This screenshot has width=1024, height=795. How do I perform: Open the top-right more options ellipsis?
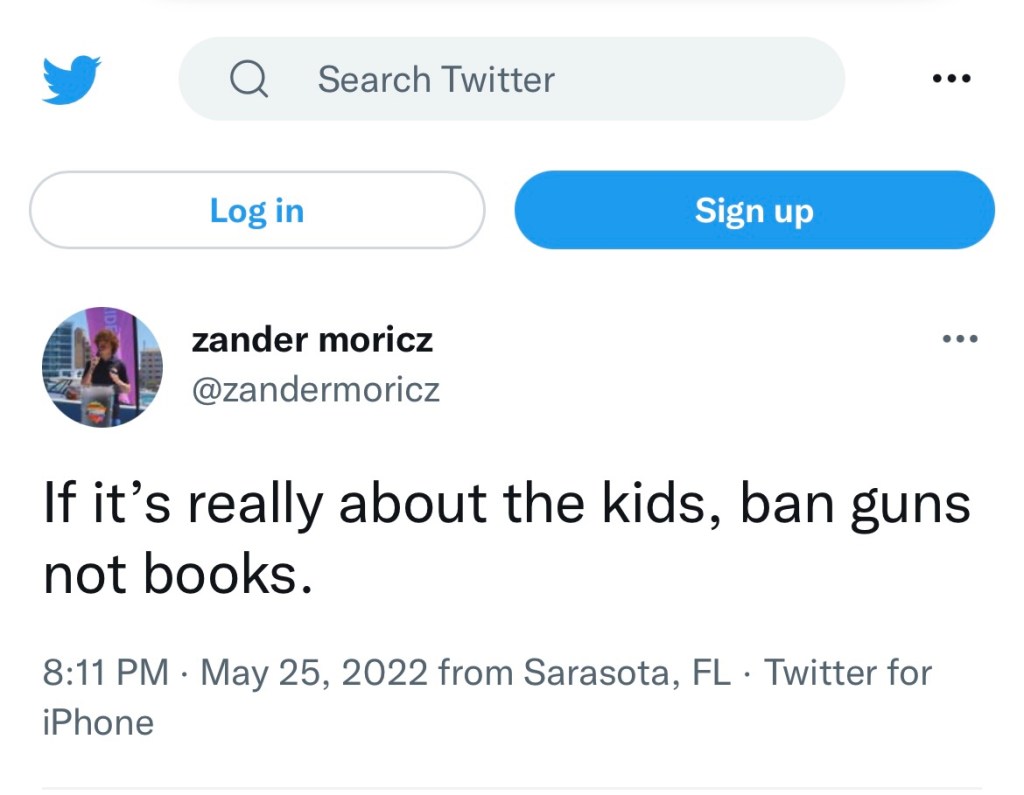tap(950, 79)
